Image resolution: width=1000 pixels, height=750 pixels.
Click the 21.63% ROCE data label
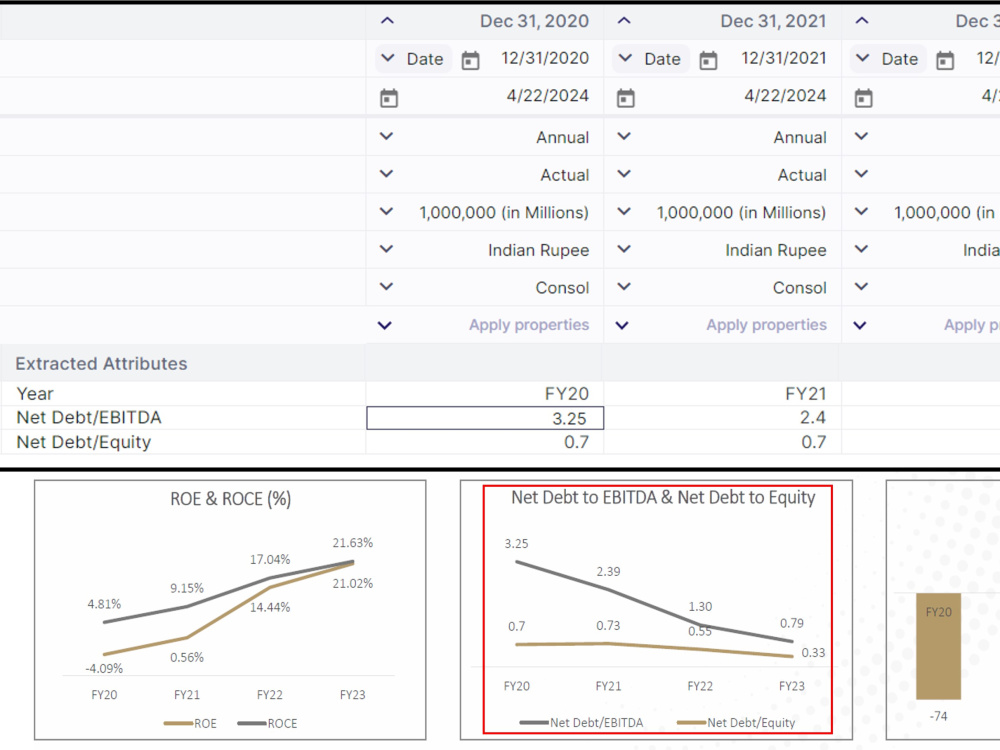pyautogui.click(x=353, y=543)
